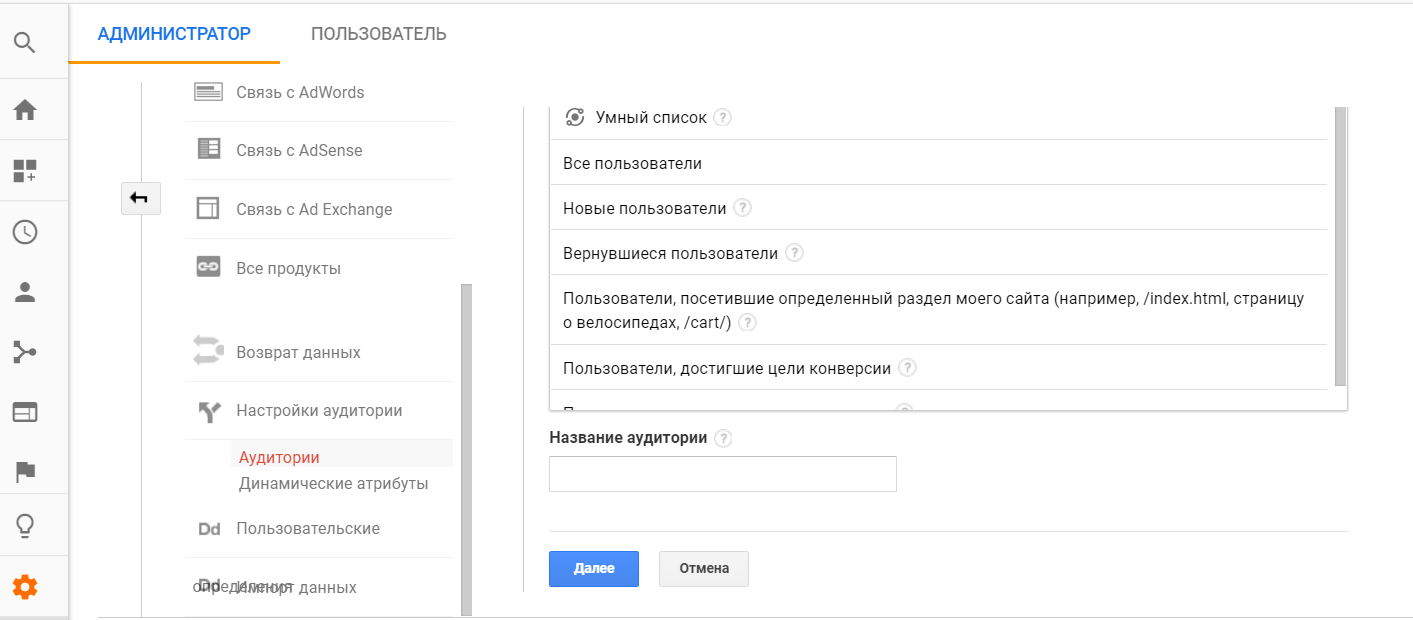Screen dimensions: 1413x620
Task: Switch to the ПОЛЬЗОВАТЕЛЬ tab
Action: (x=378, y=34)
